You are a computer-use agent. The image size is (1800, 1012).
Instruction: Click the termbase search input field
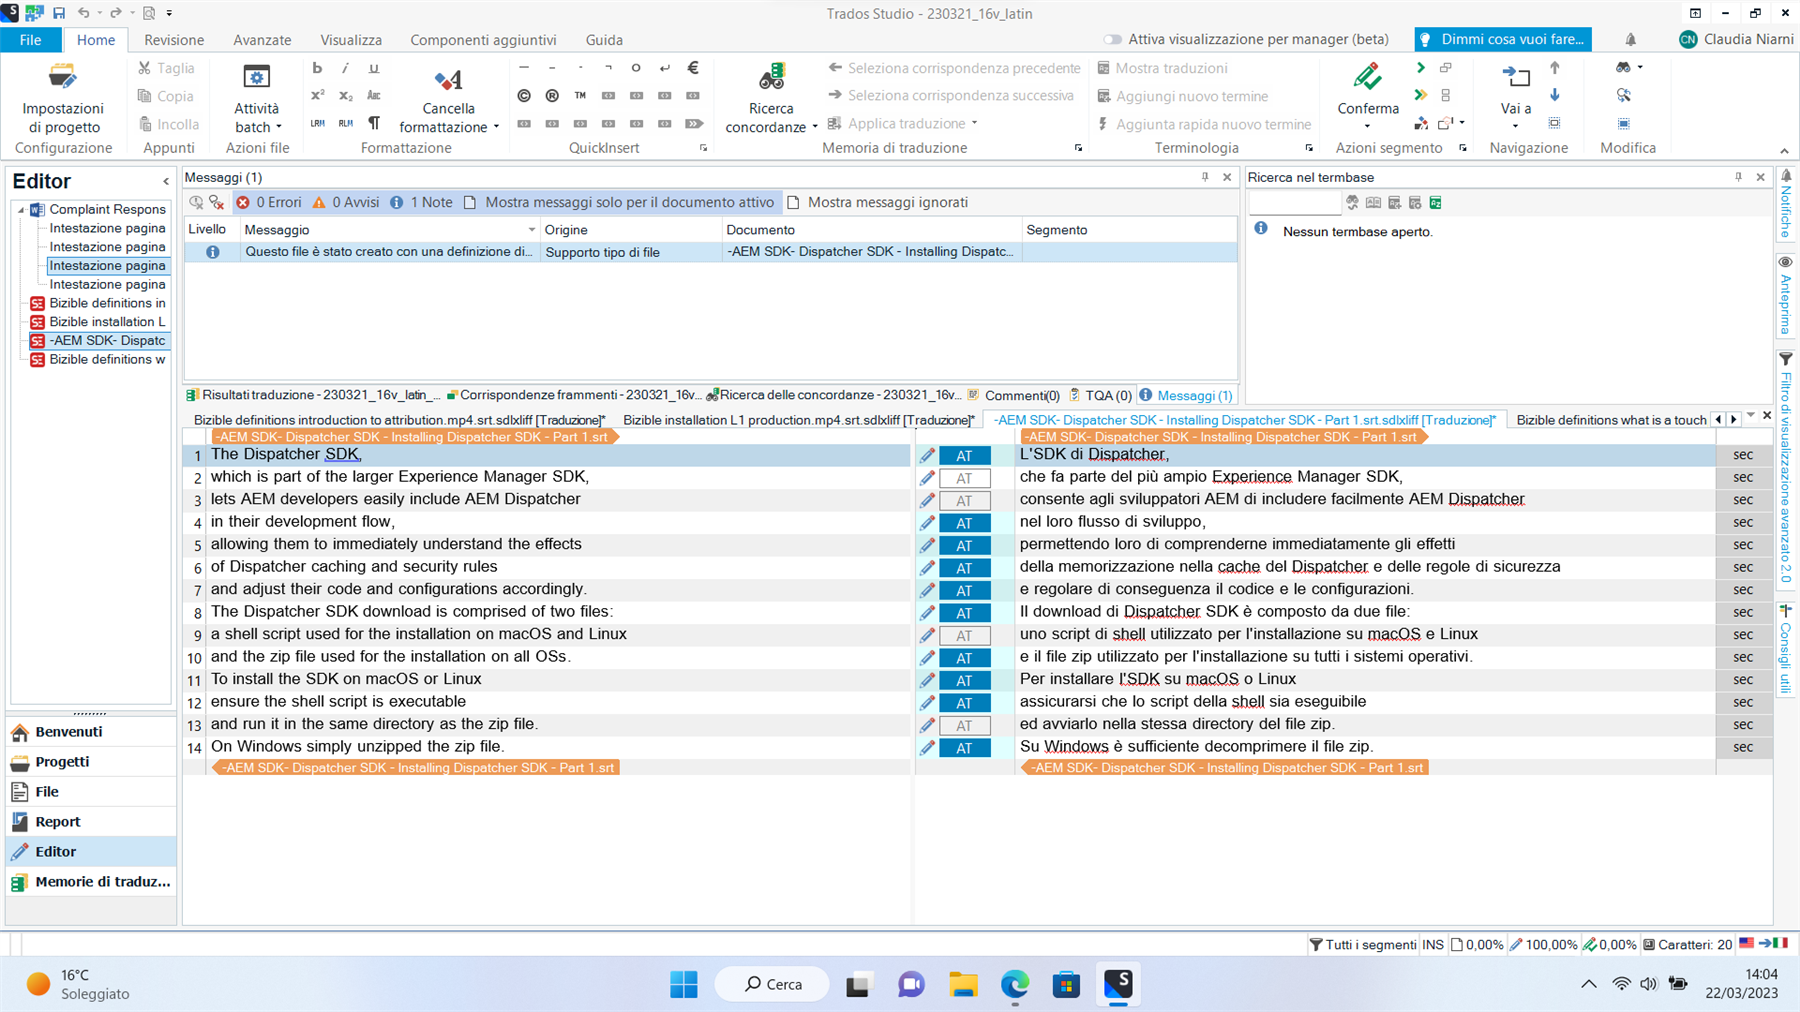coord(1294,203)
